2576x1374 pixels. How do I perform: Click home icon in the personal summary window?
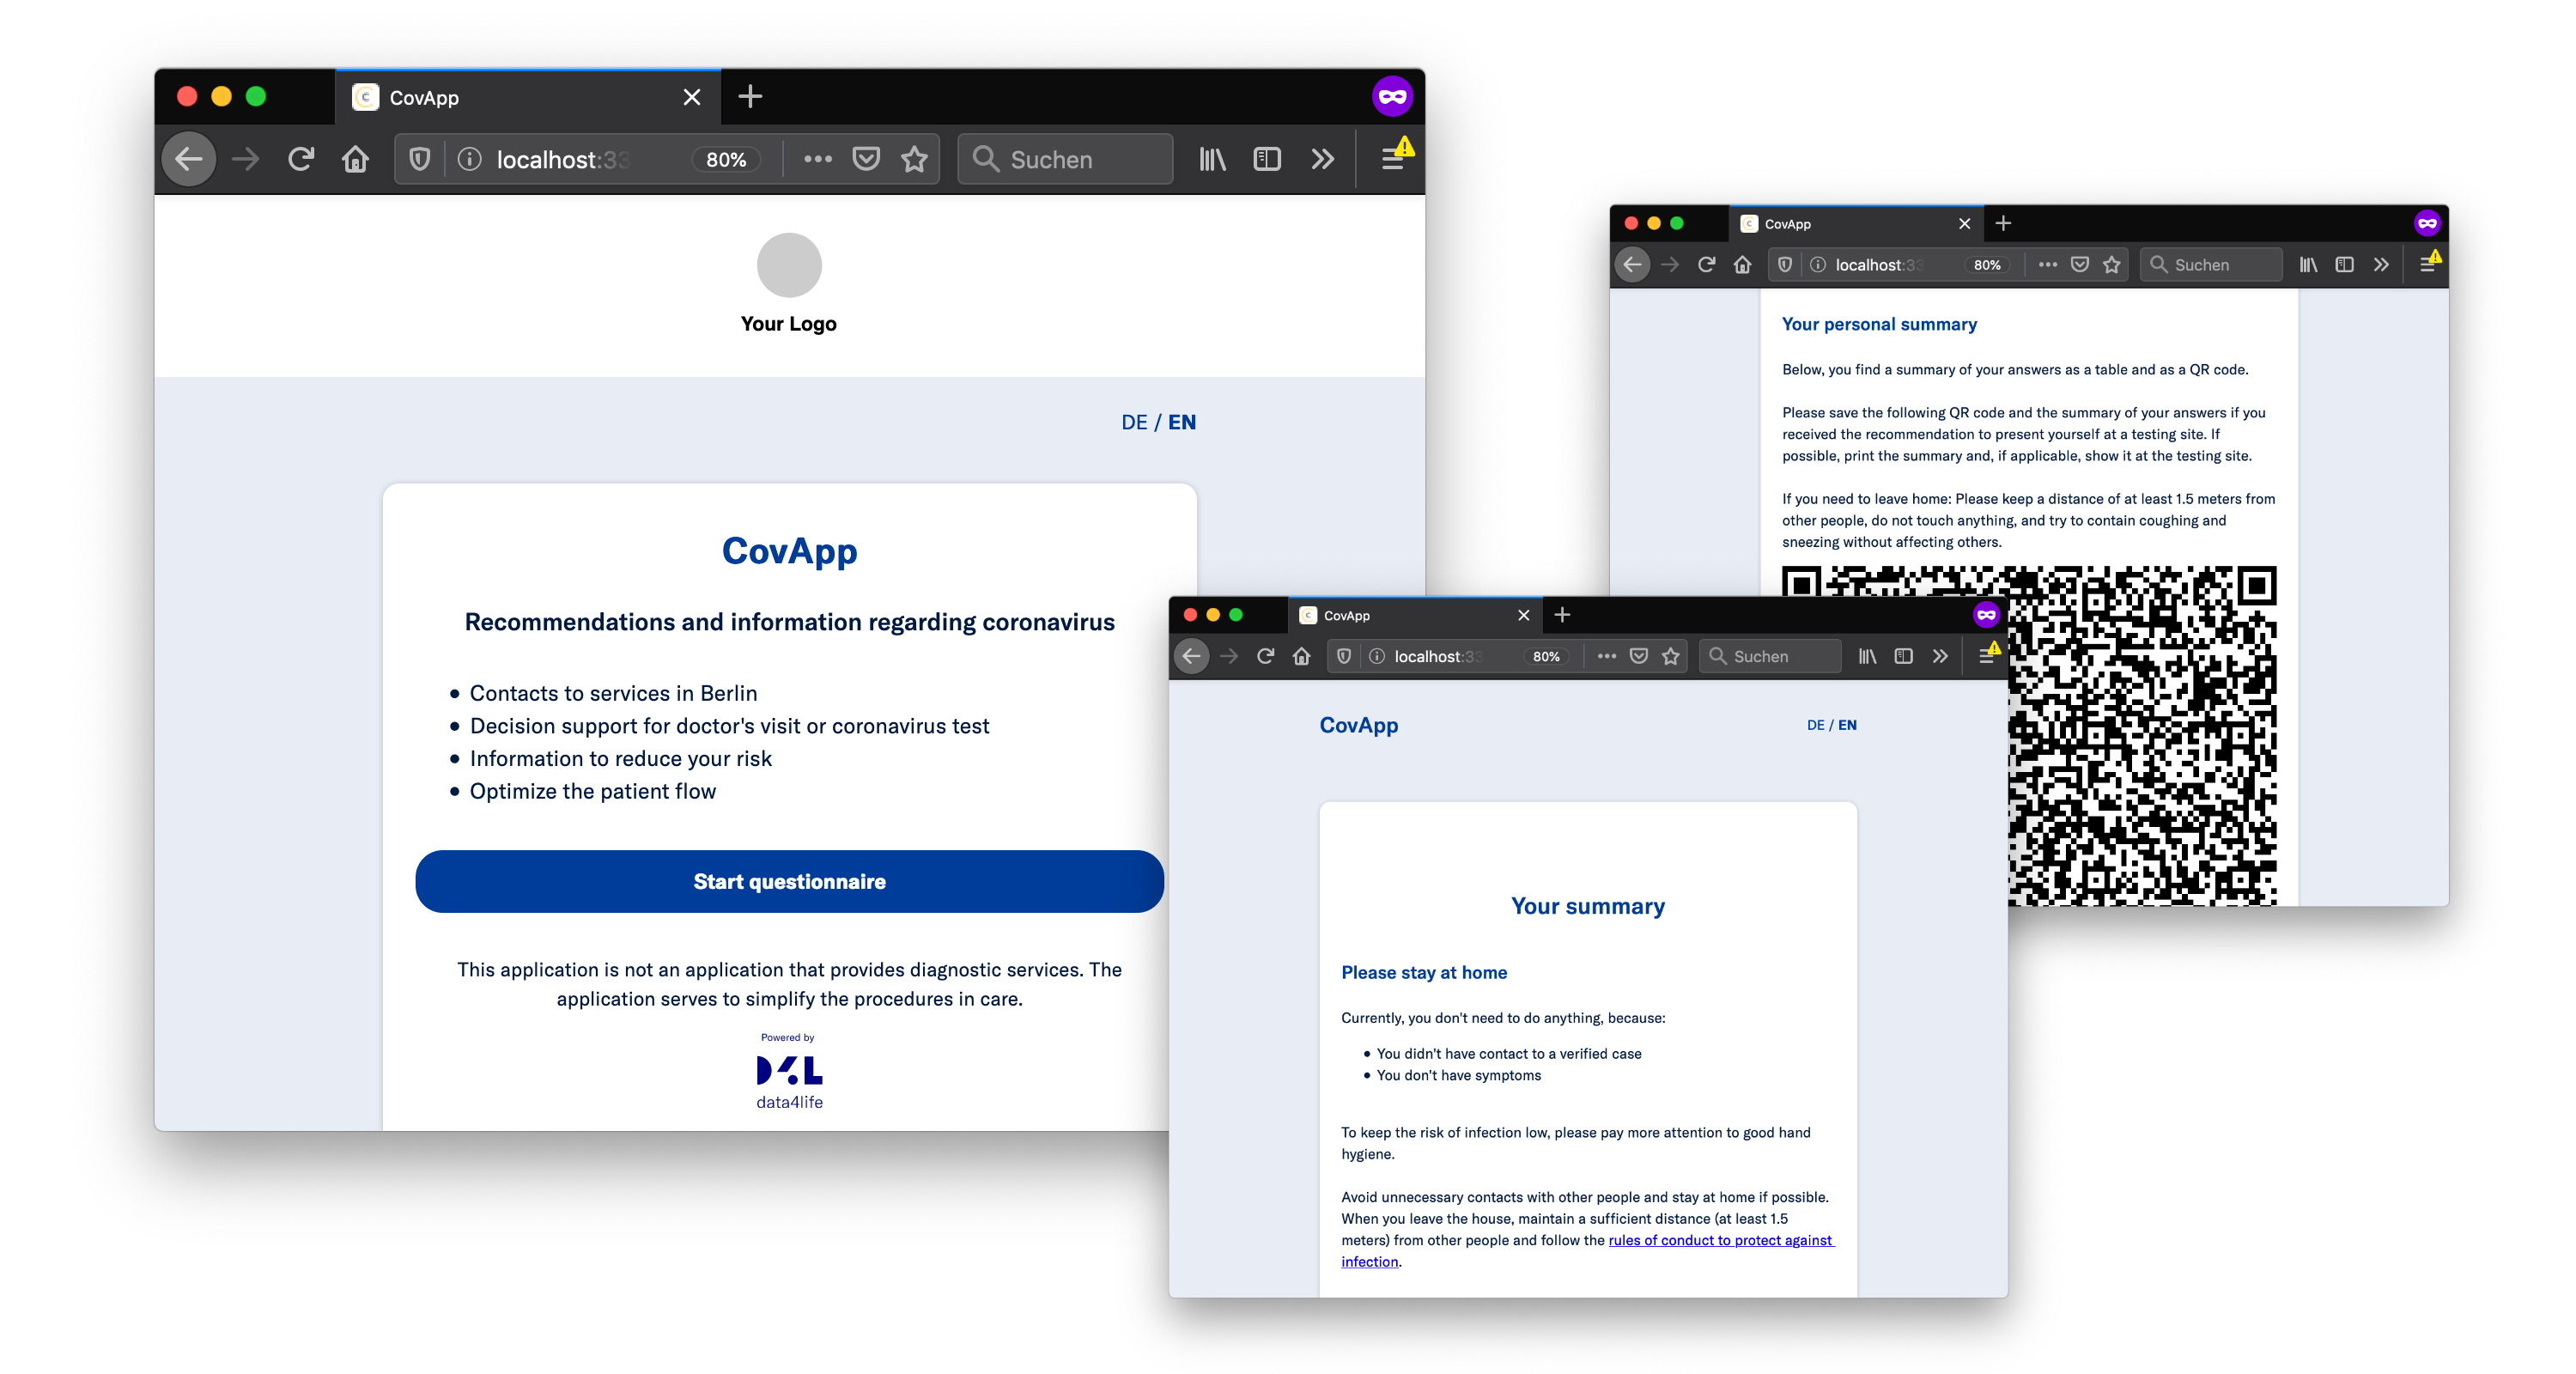[1742, 265]
